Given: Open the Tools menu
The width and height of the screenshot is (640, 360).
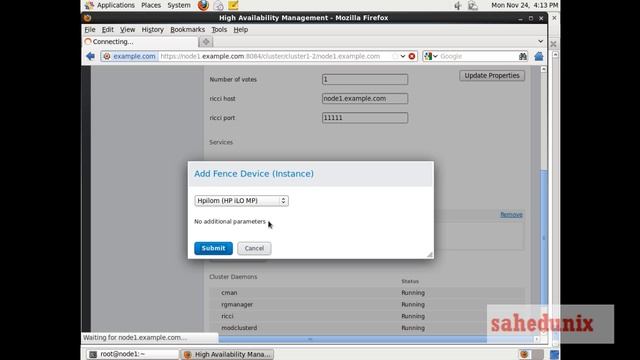Looking at the screenshot, I should pos(219,29).
